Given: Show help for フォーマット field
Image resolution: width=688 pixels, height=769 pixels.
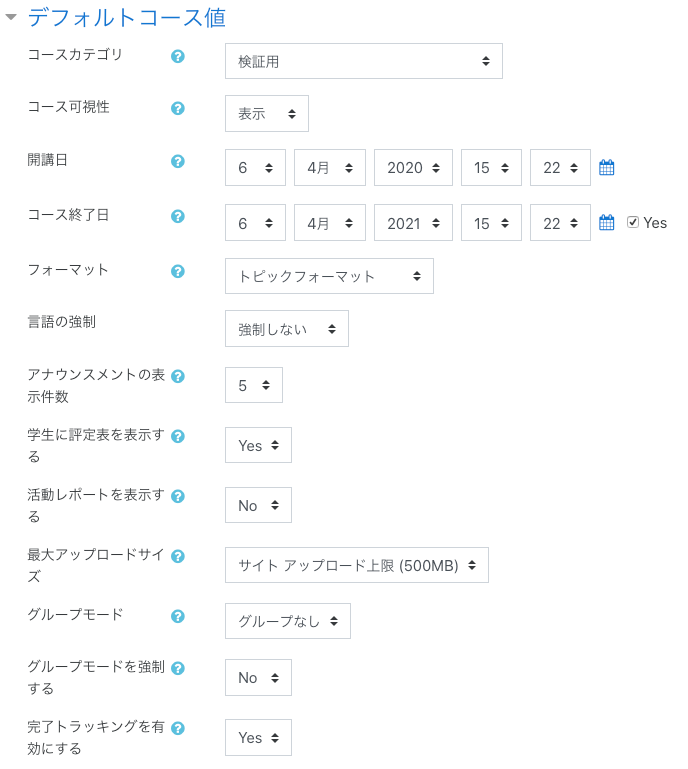Looking at the screenshot, I should tap(178, 272).
